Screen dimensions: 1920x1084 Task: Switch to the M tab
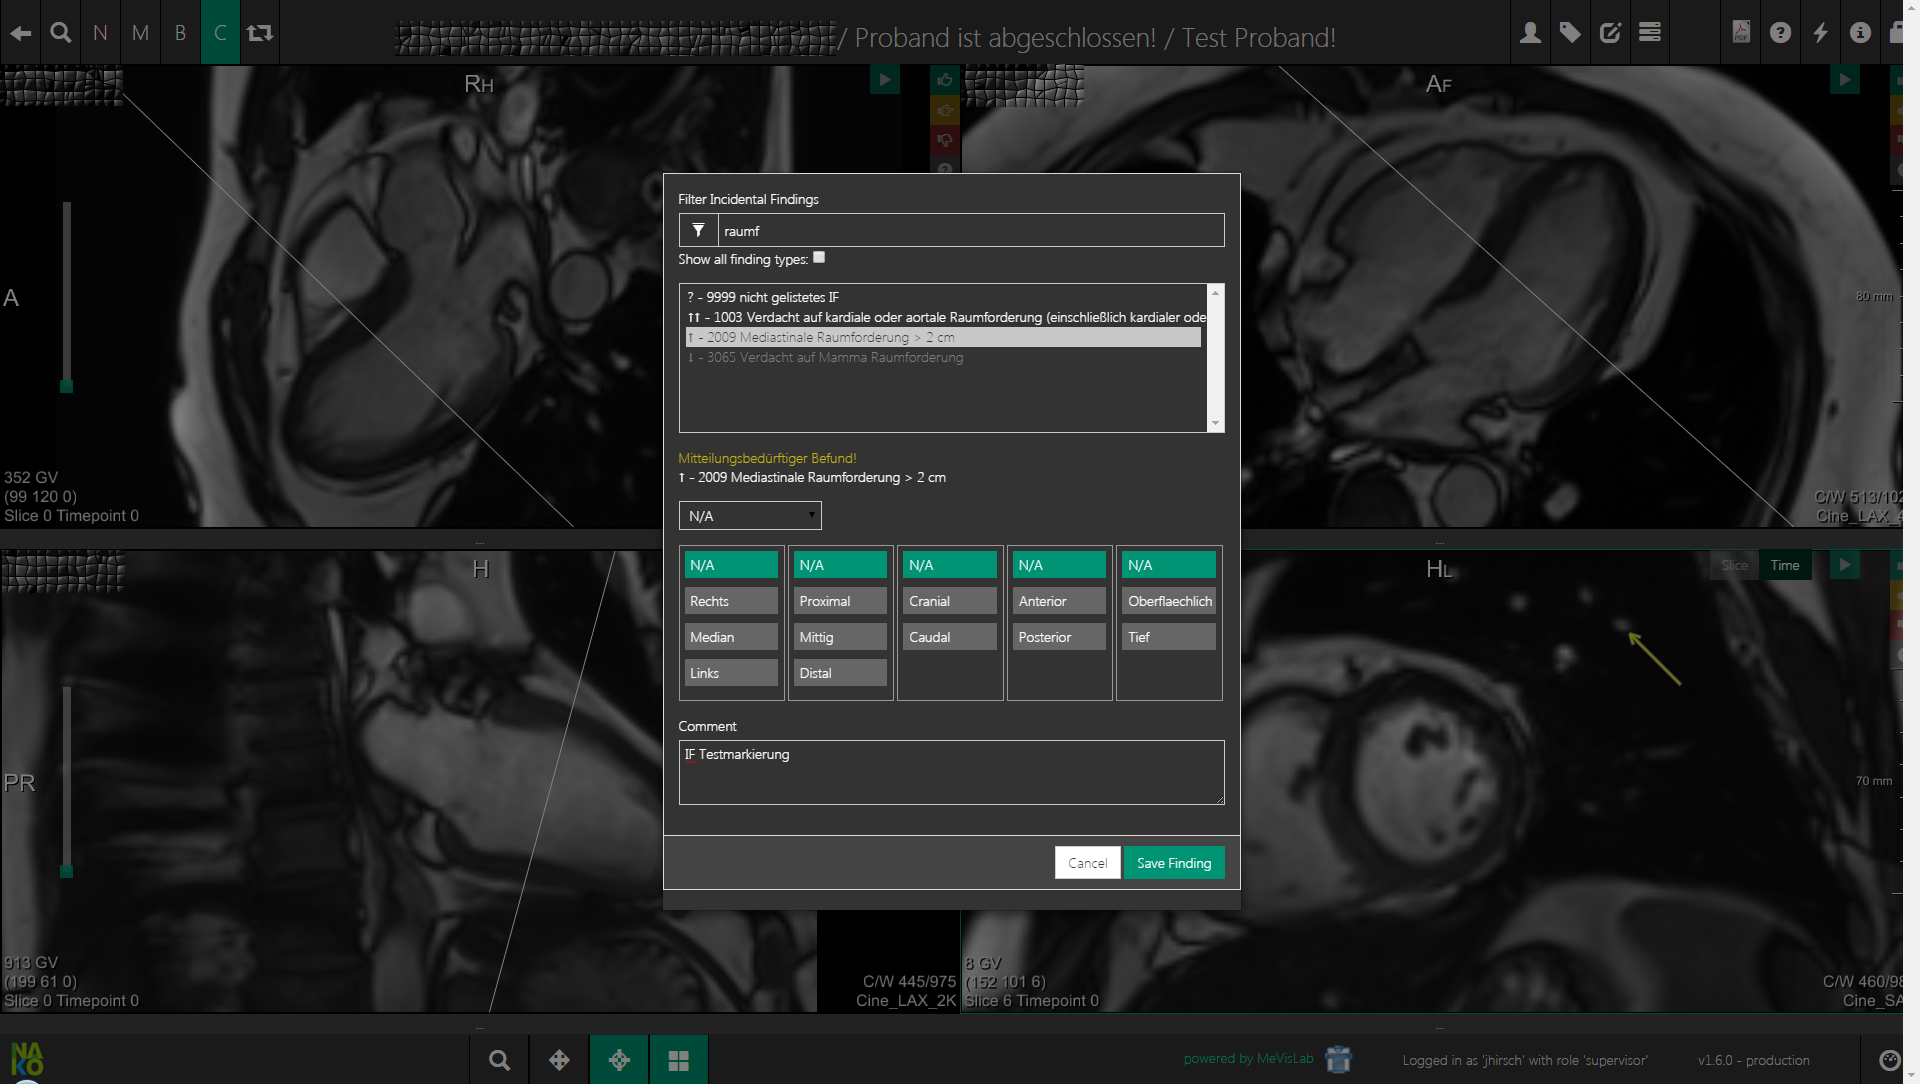click(x=140, y=33)
